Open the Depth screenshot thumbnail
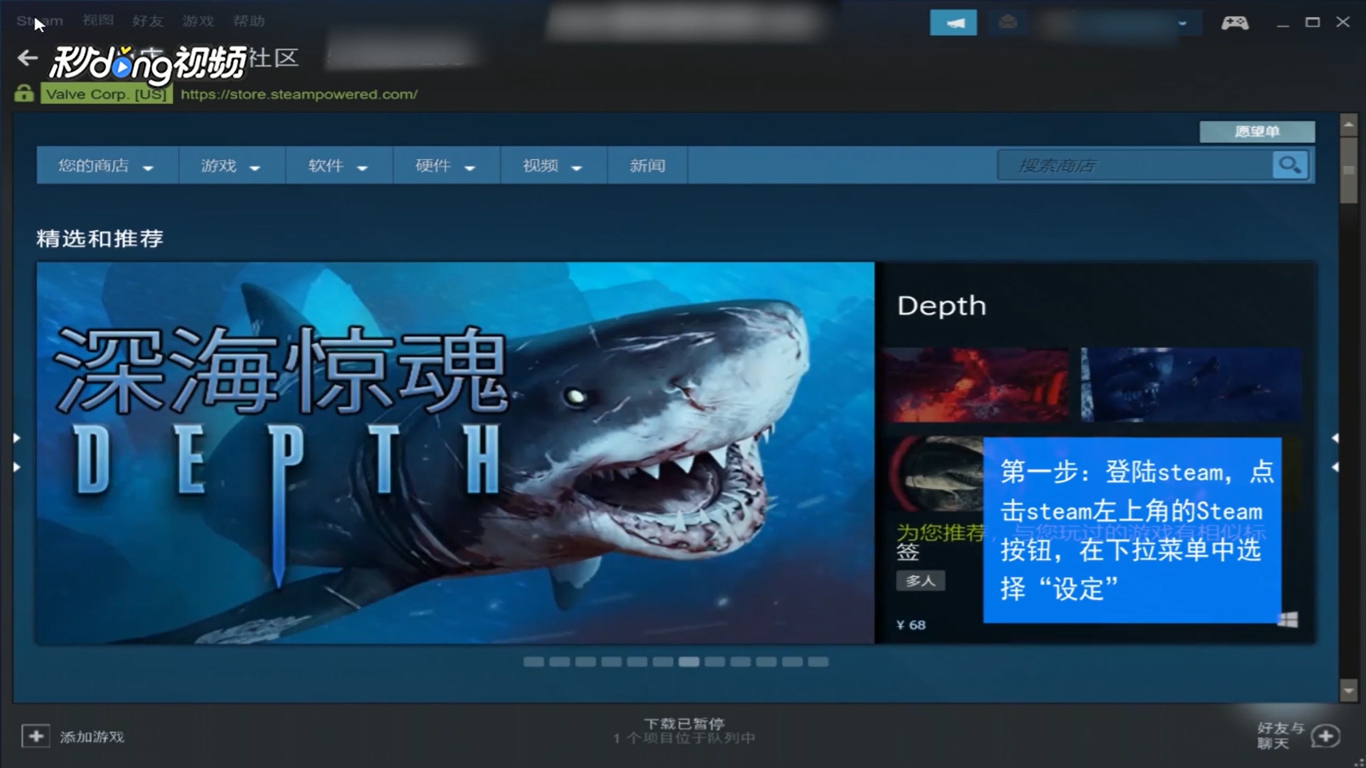Viewport: 1366px width, 768px height. pos(975,384)
